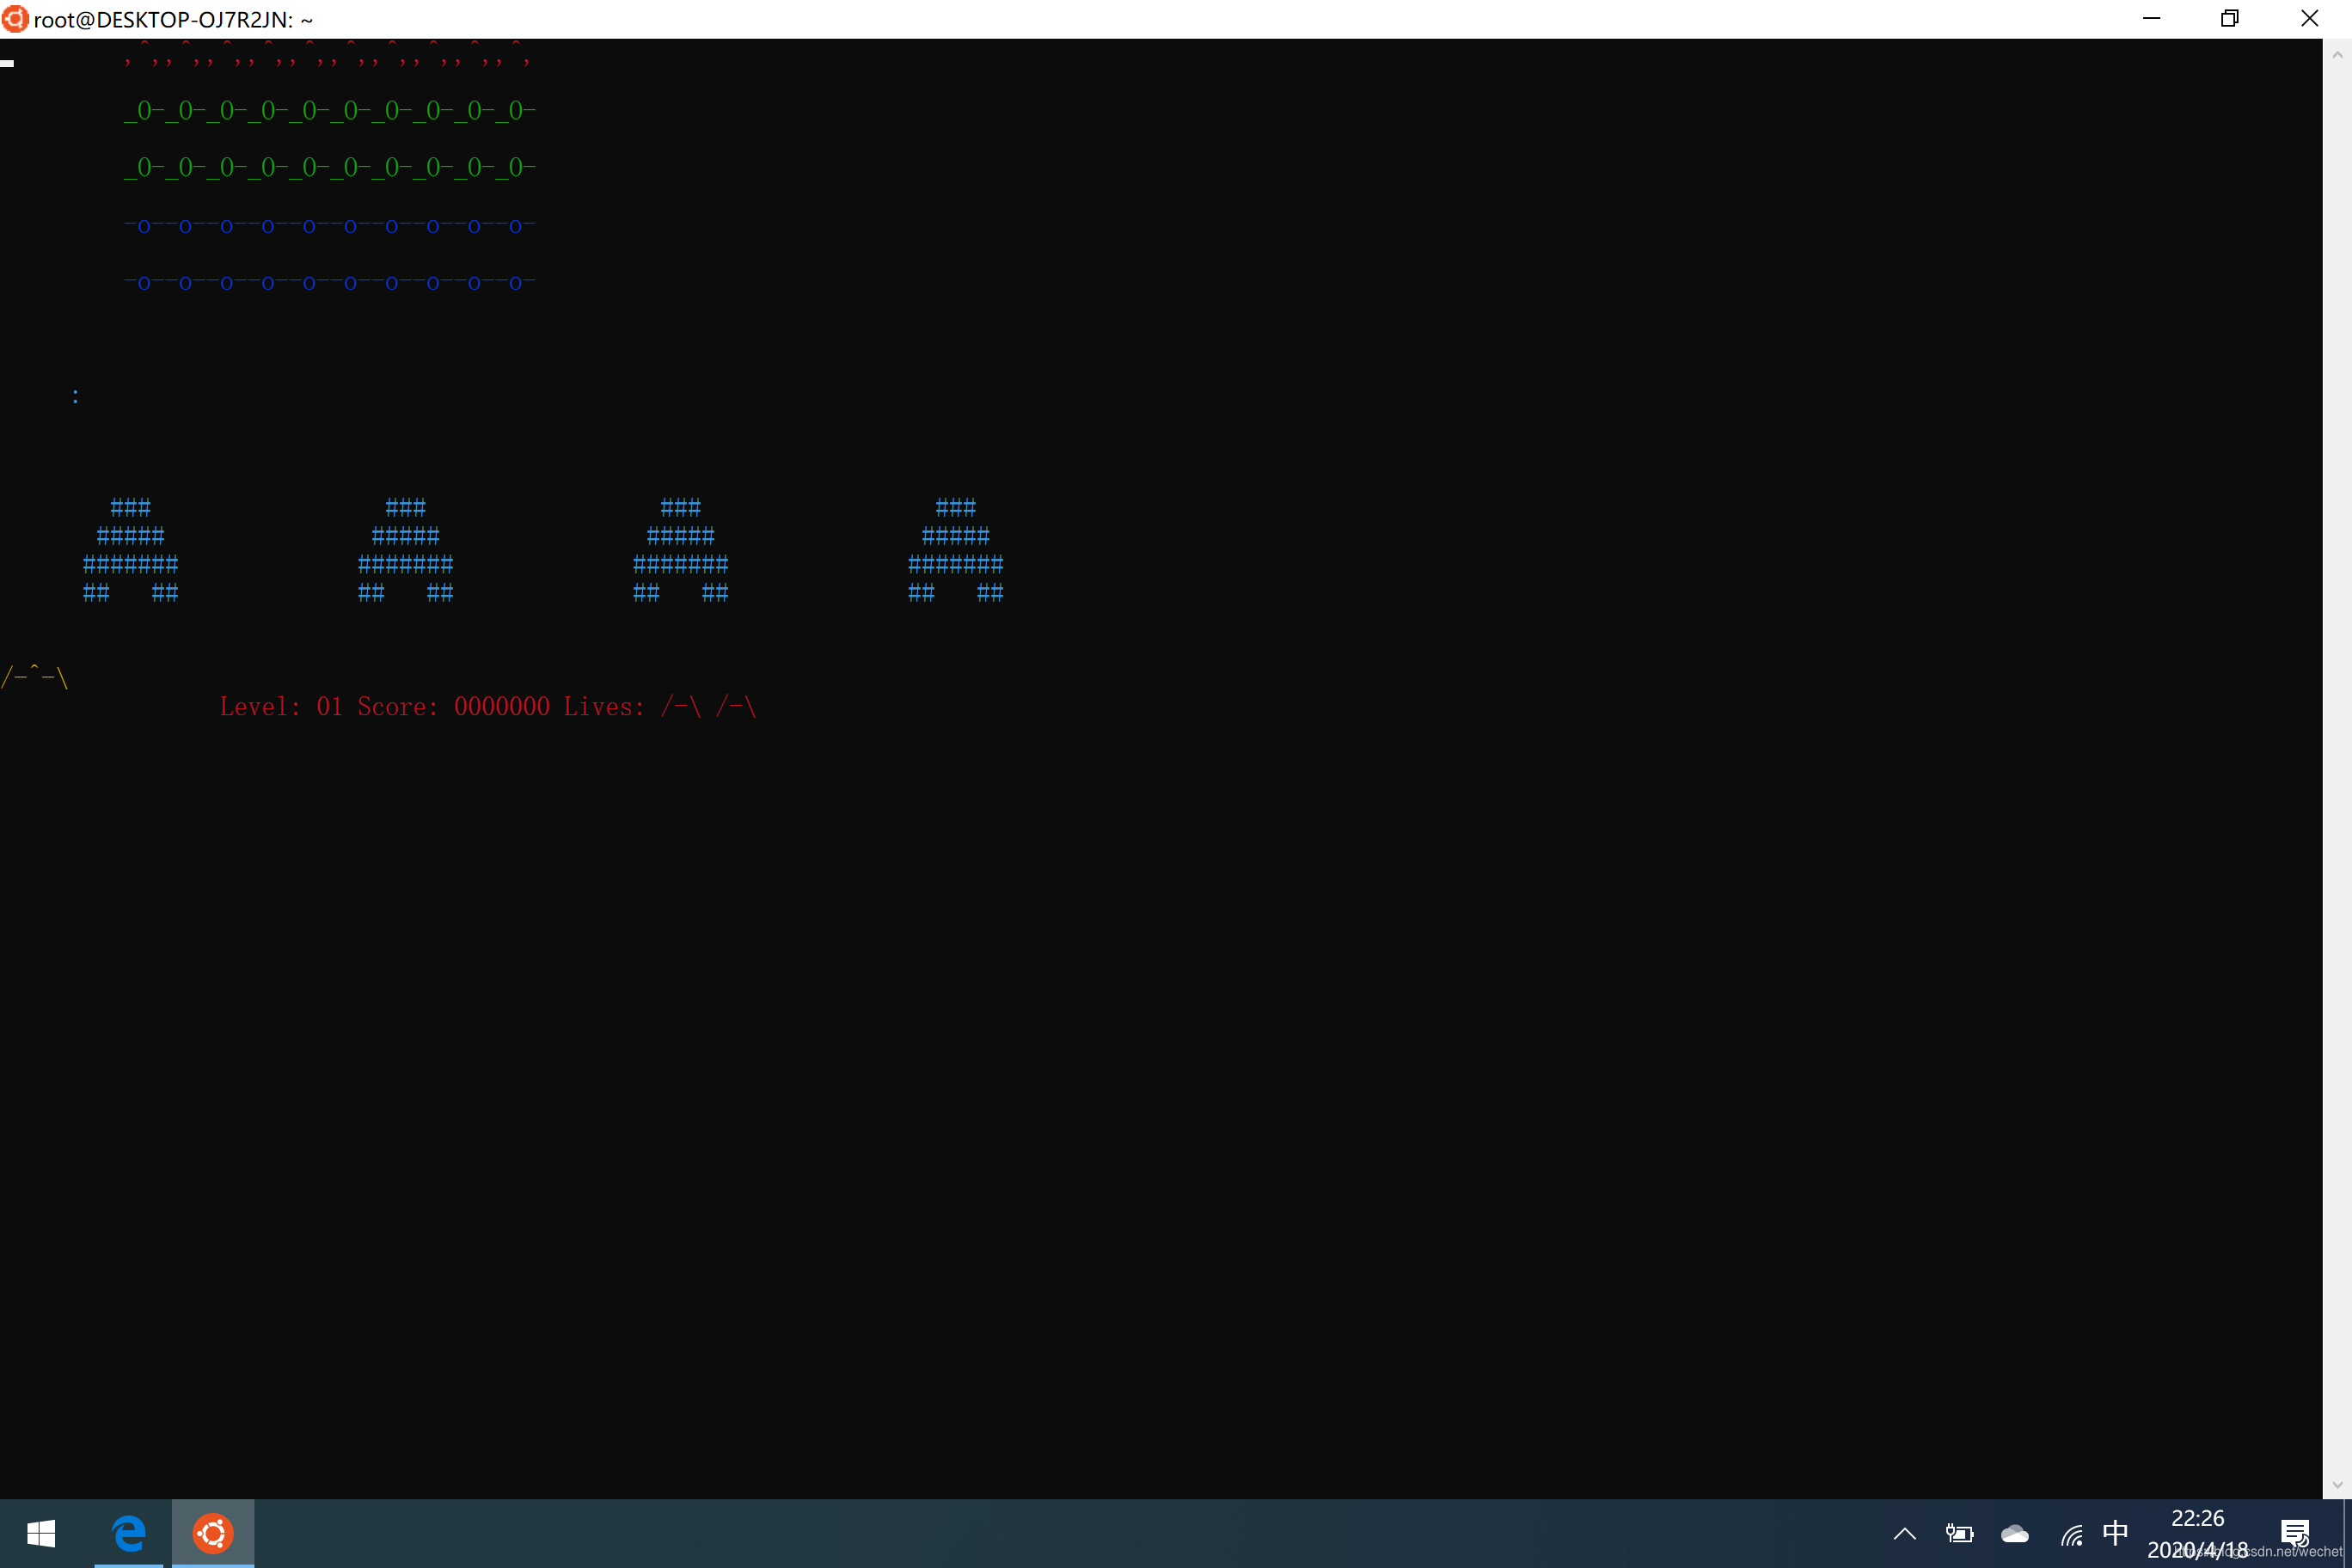
Task: Restore down the terminal window
Action: click(2230, 19)
